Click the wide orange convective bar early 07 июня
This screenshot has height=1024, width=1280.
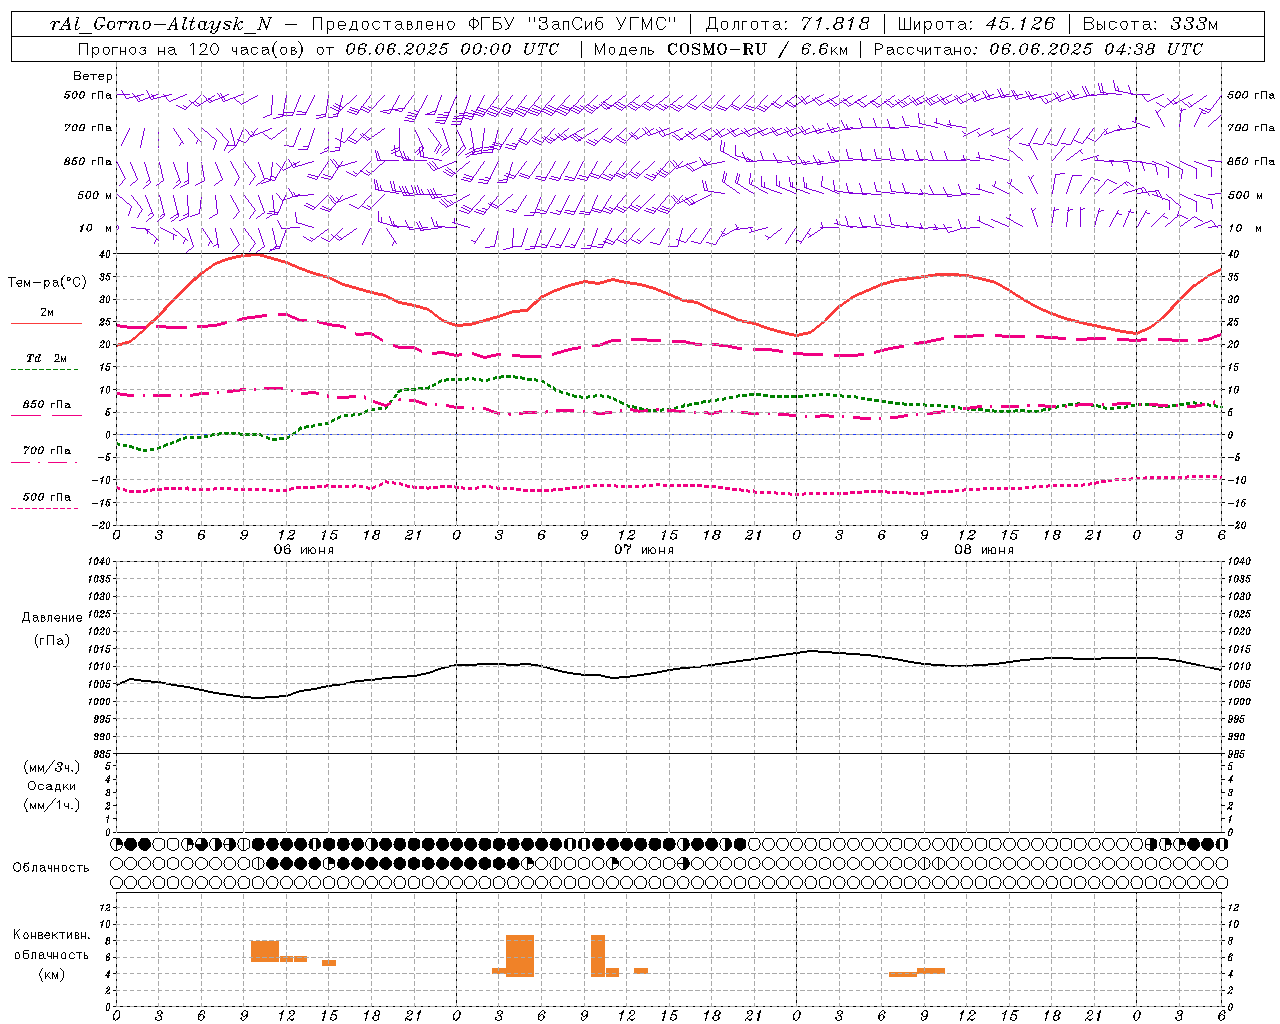pyautogui.click(x=520, y=956)
